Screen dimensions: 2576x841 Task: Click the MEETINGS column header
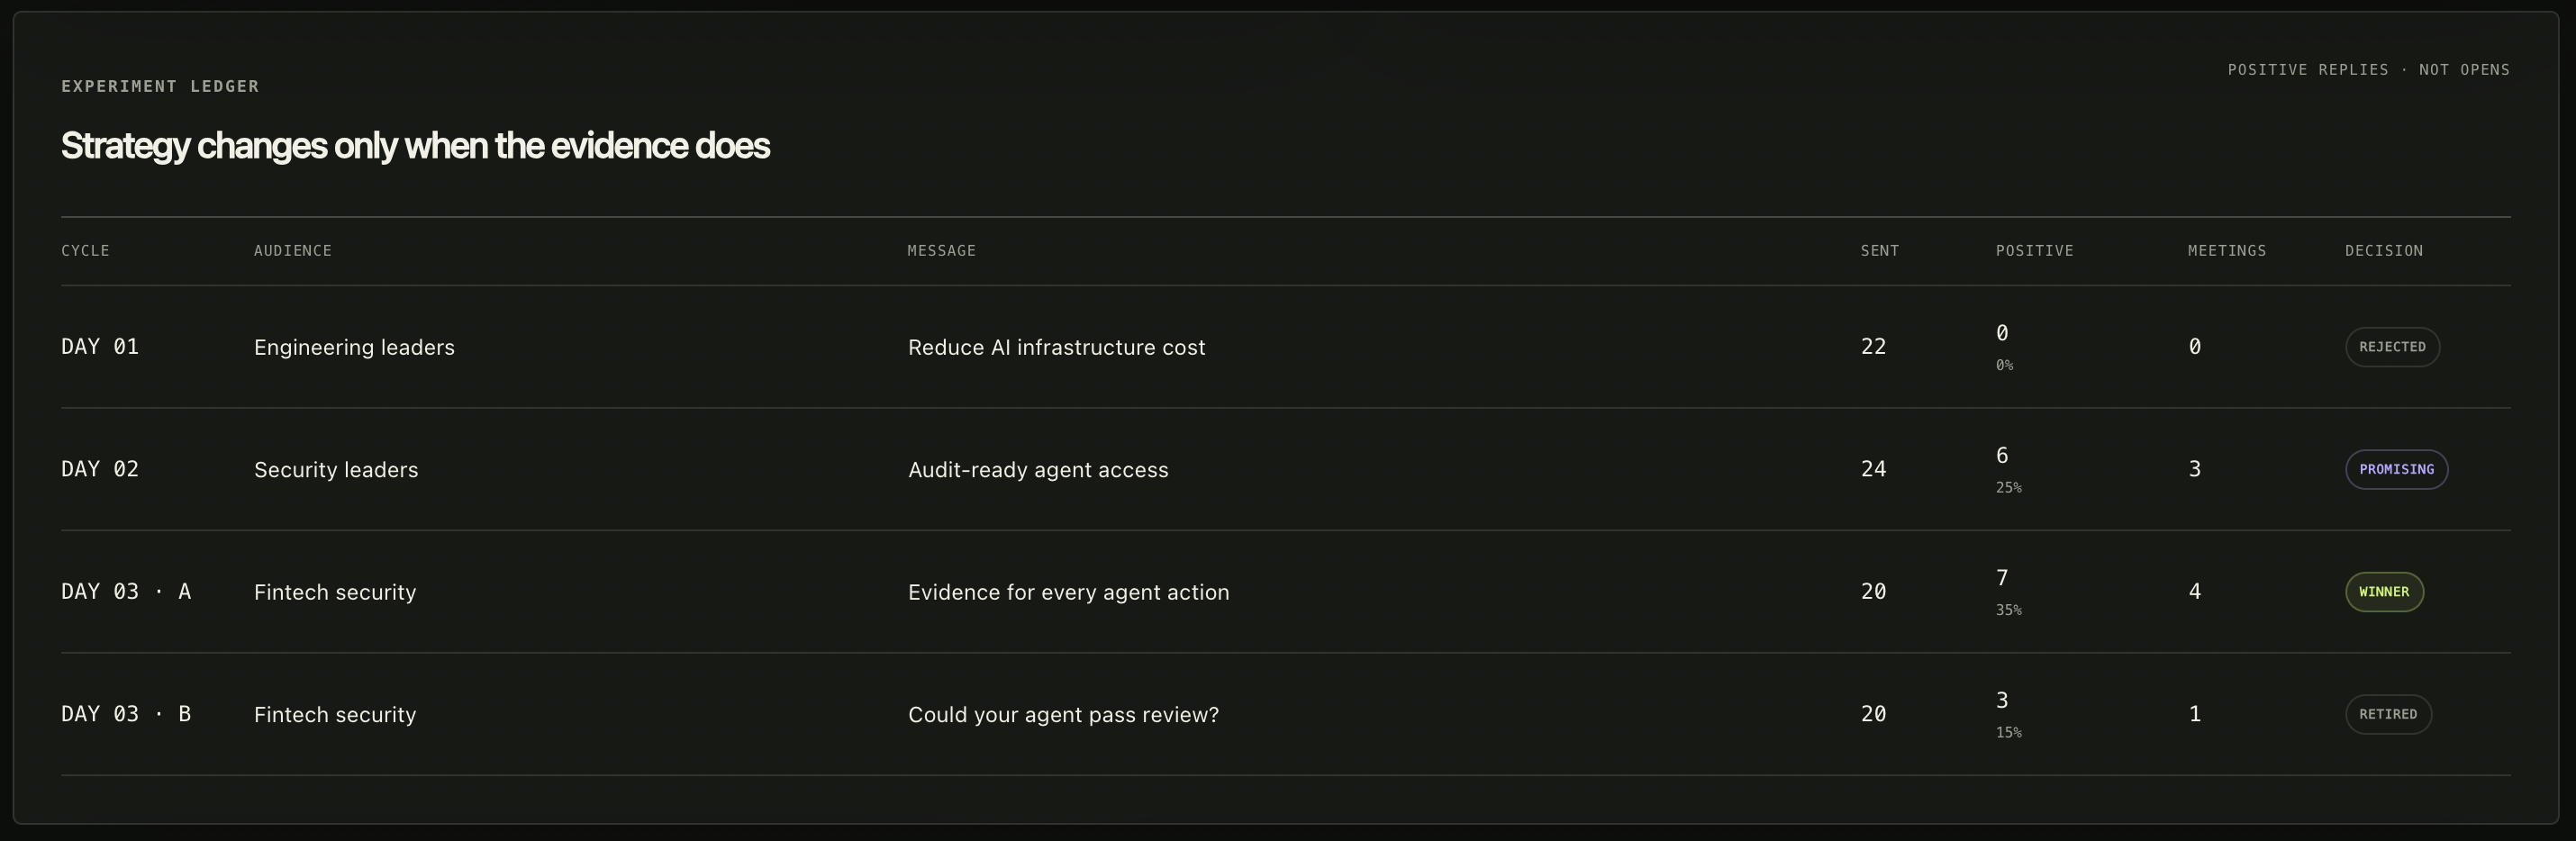[x=2226, y=251]
